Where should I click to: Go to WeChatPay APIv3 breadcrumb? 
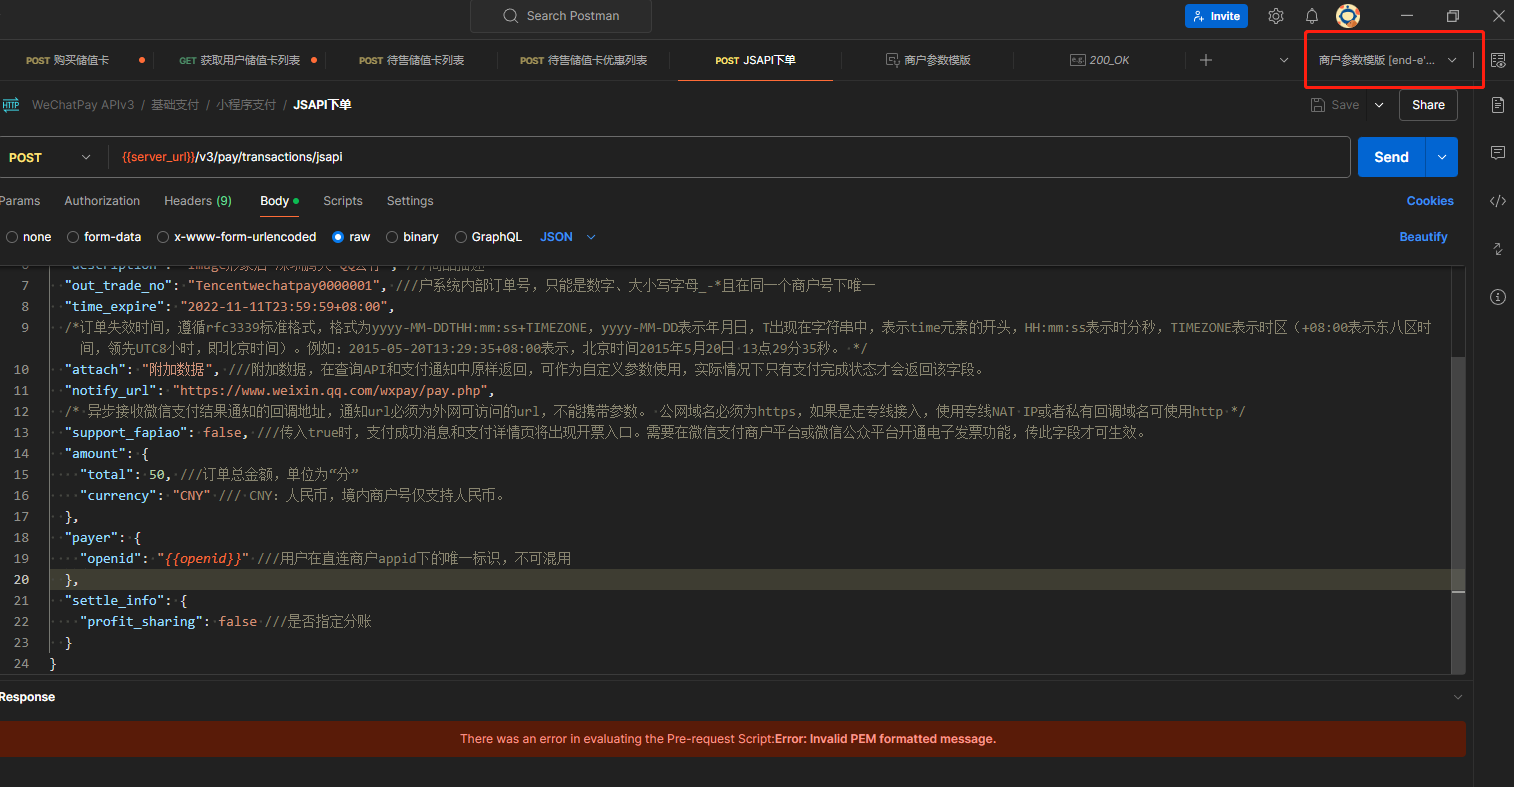(83, 104)
